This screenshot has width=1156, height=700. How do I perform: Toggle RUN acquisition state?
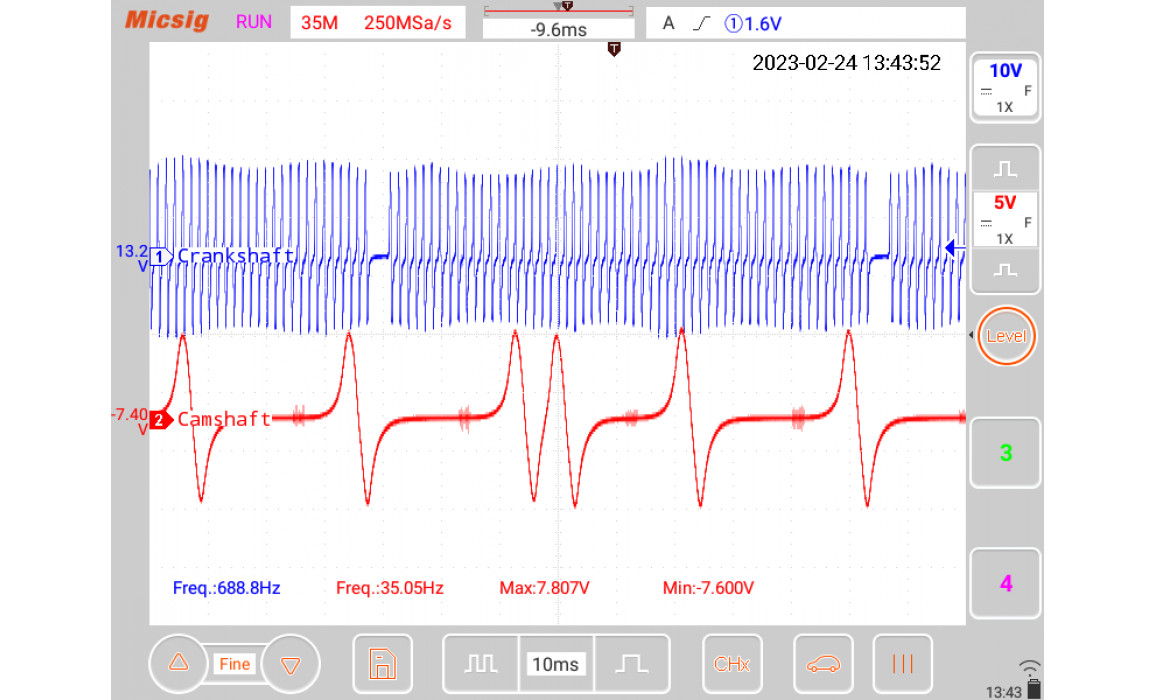click(x=254, y=22)
